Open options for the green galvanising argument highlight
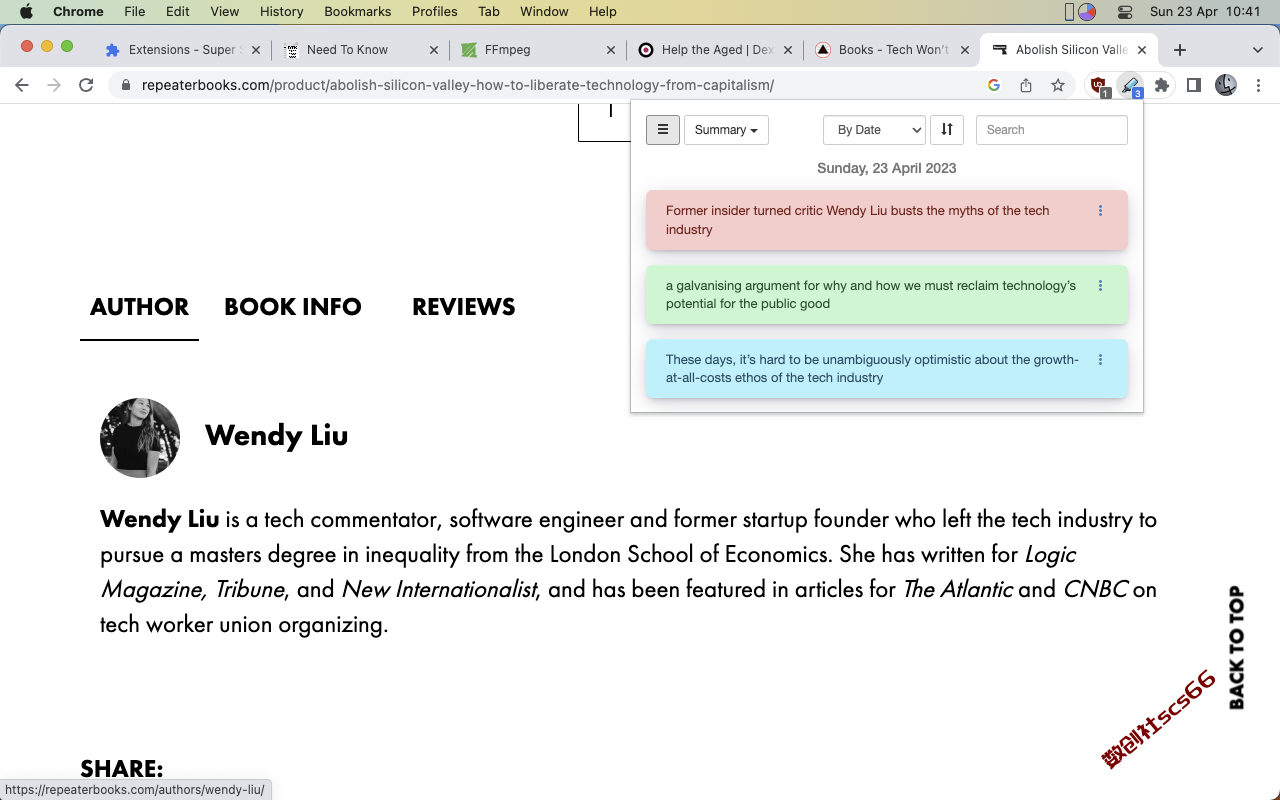Screen dimensions: 1280x800 click(x=1100, y=286)
